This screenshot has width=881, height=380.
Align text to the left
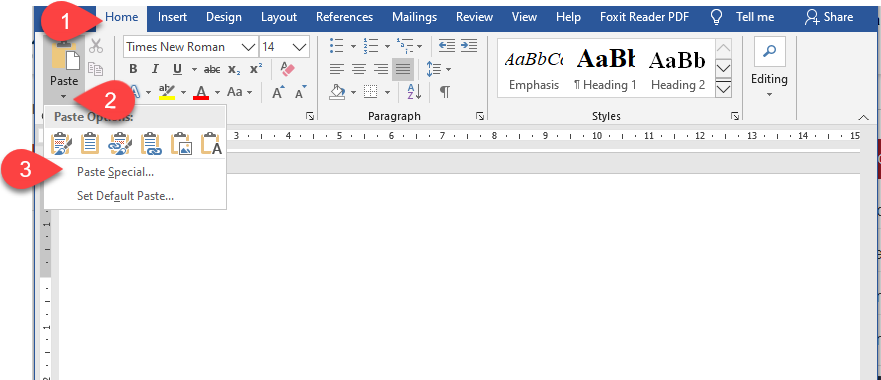pos(337,69)
